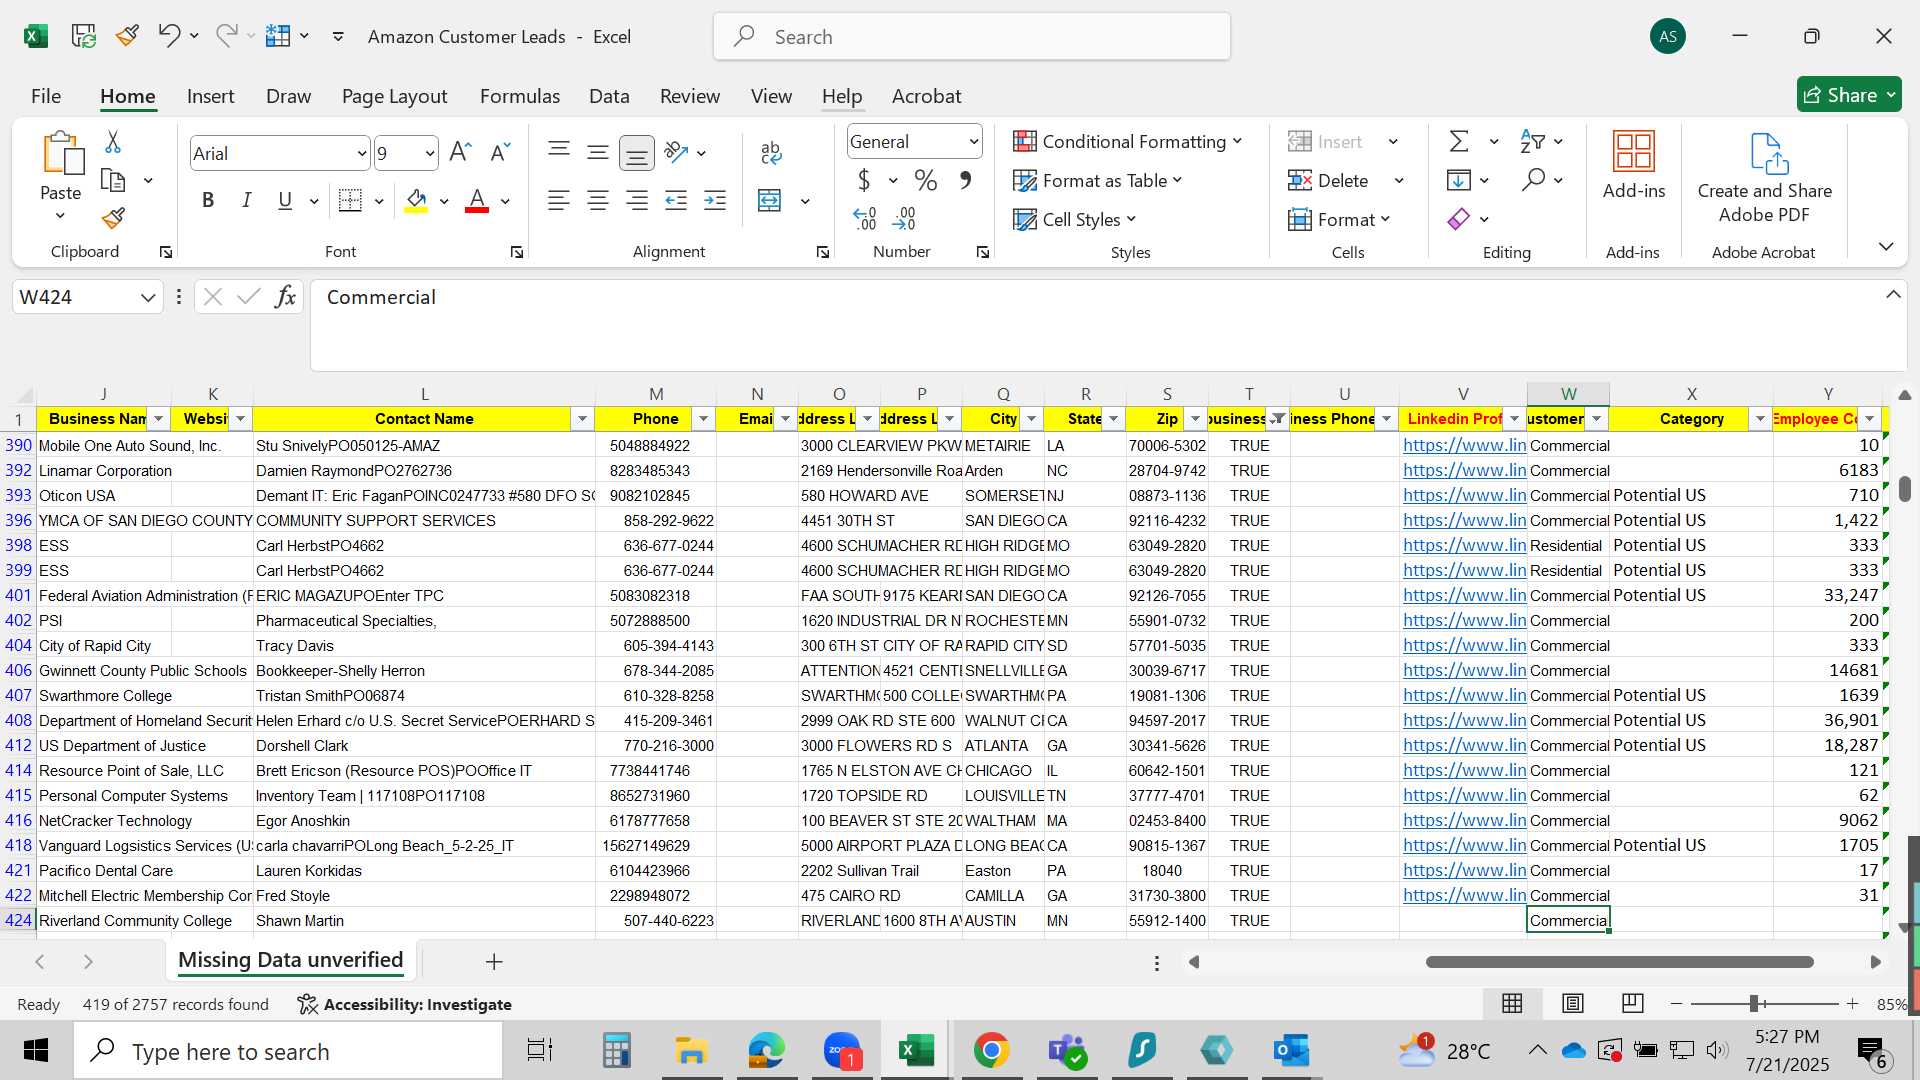The width and height of the screenshot is (1920, 1080).
Task: Open the font name dropdown showing Arial
Action: point(361,153)
